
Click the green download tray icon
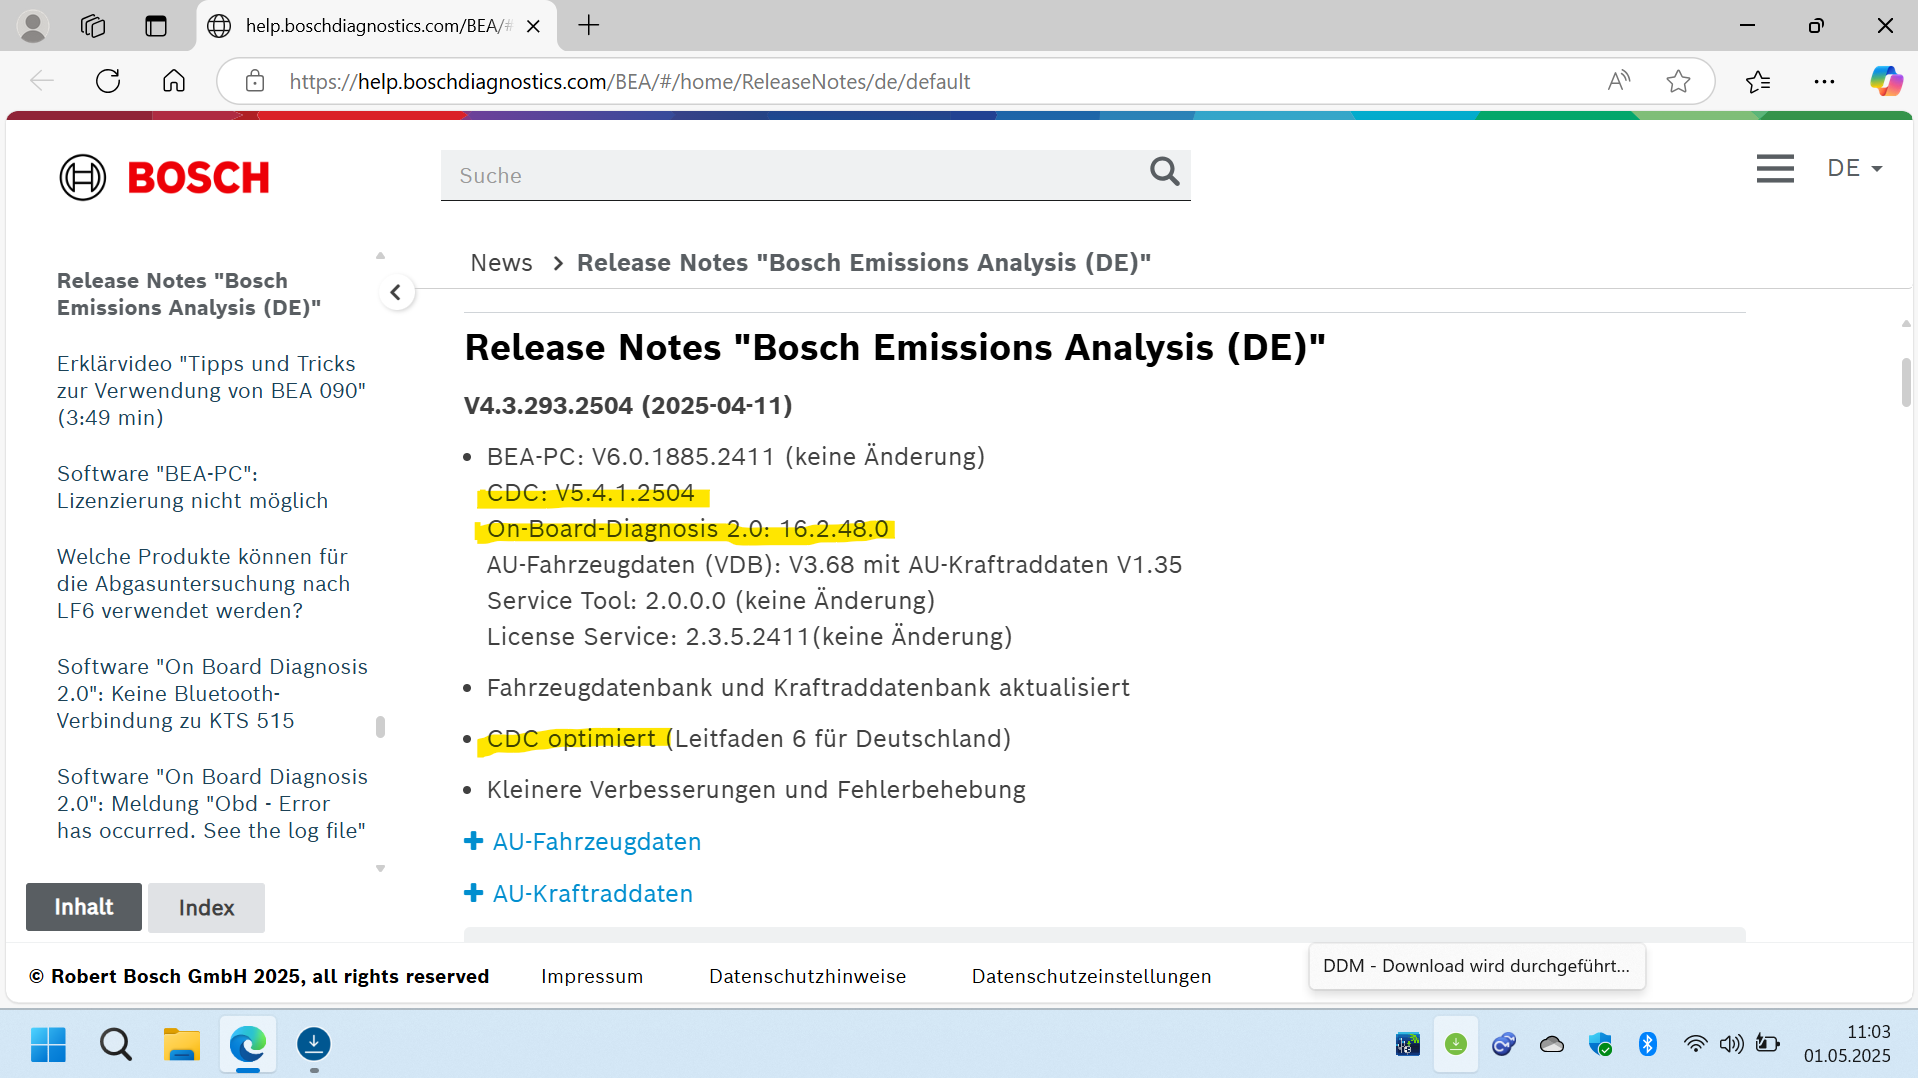coord(1456,1044)
